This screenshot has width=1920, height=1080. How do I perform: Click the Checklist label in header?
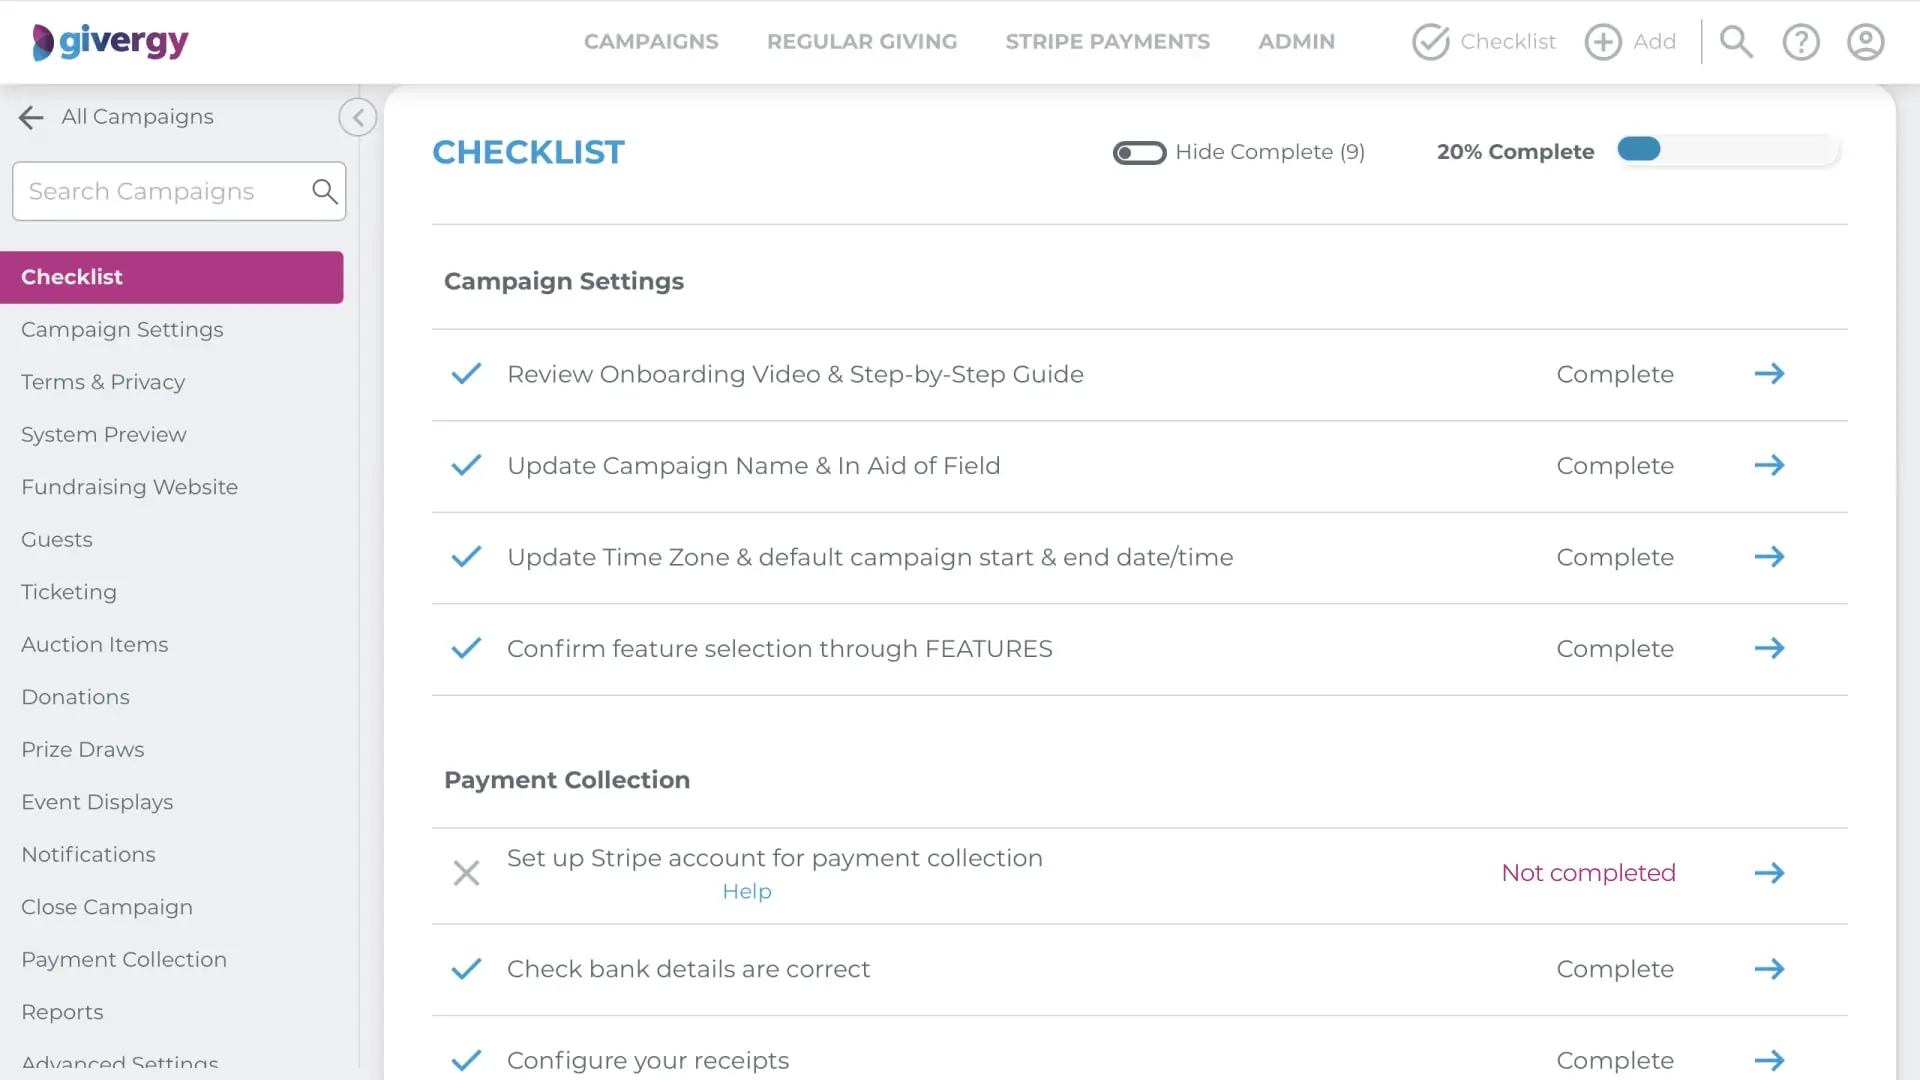click(x=1508, y=42)
